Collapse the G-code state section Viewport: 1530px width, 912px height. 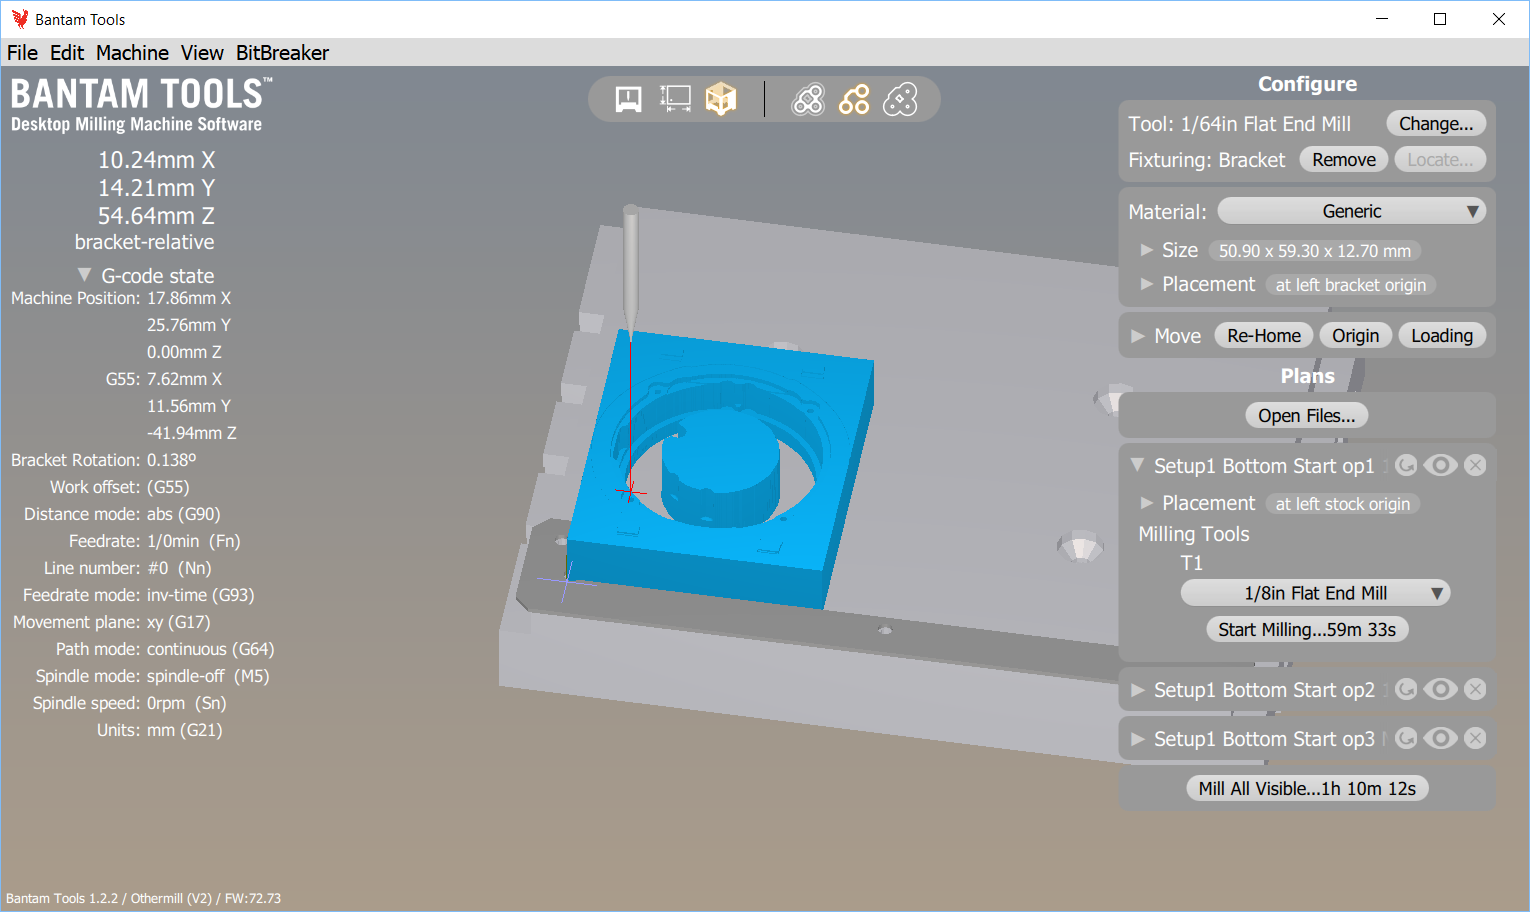tap(84, 274)
